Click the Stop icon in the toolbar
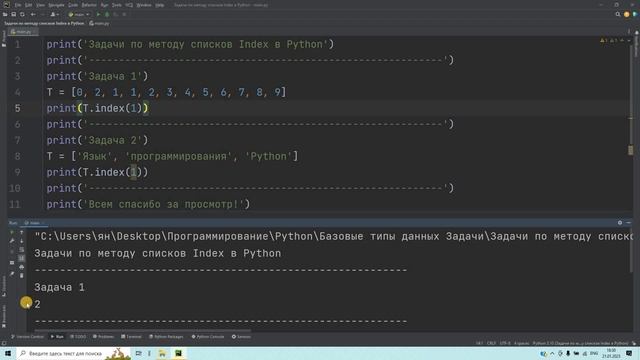 click(124, 14)
